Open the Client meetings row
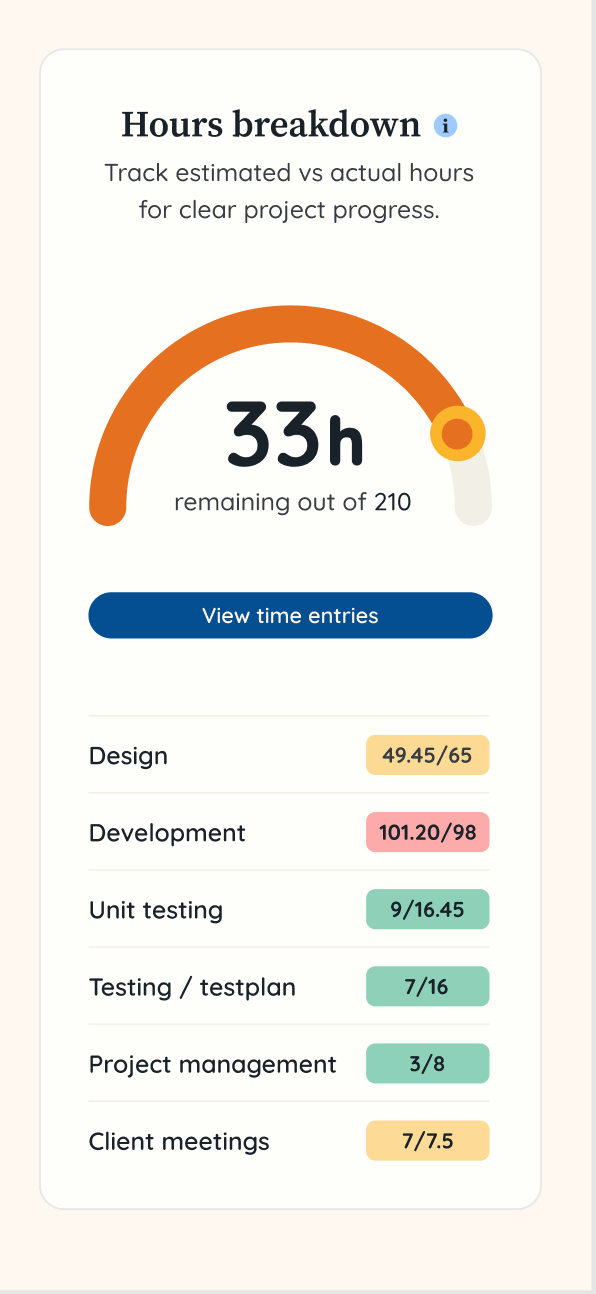This screenshot has width=596, height=1294. pos(289,1141)
